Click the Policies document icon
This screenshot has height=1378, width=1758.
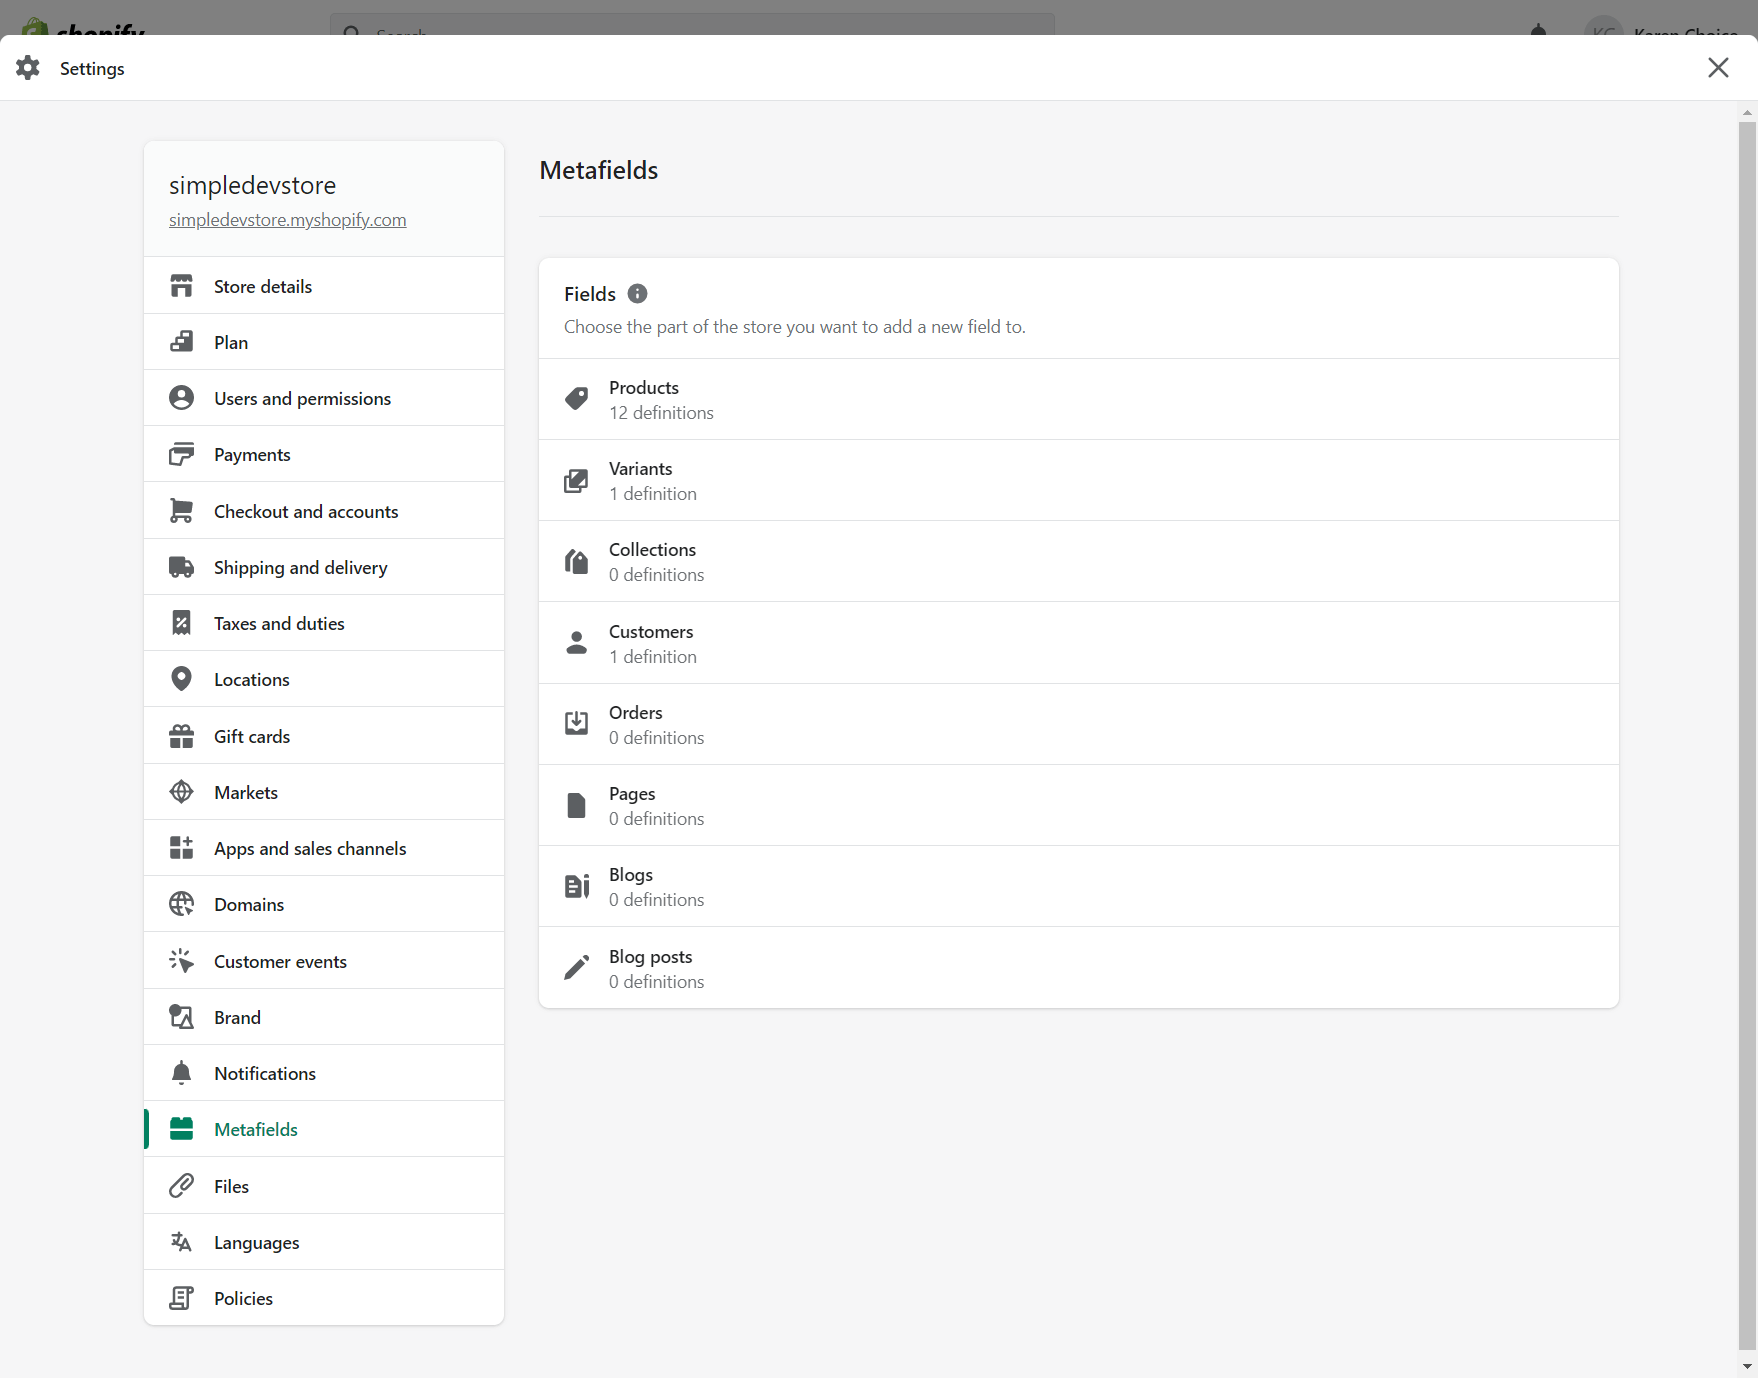point(181,1298)
